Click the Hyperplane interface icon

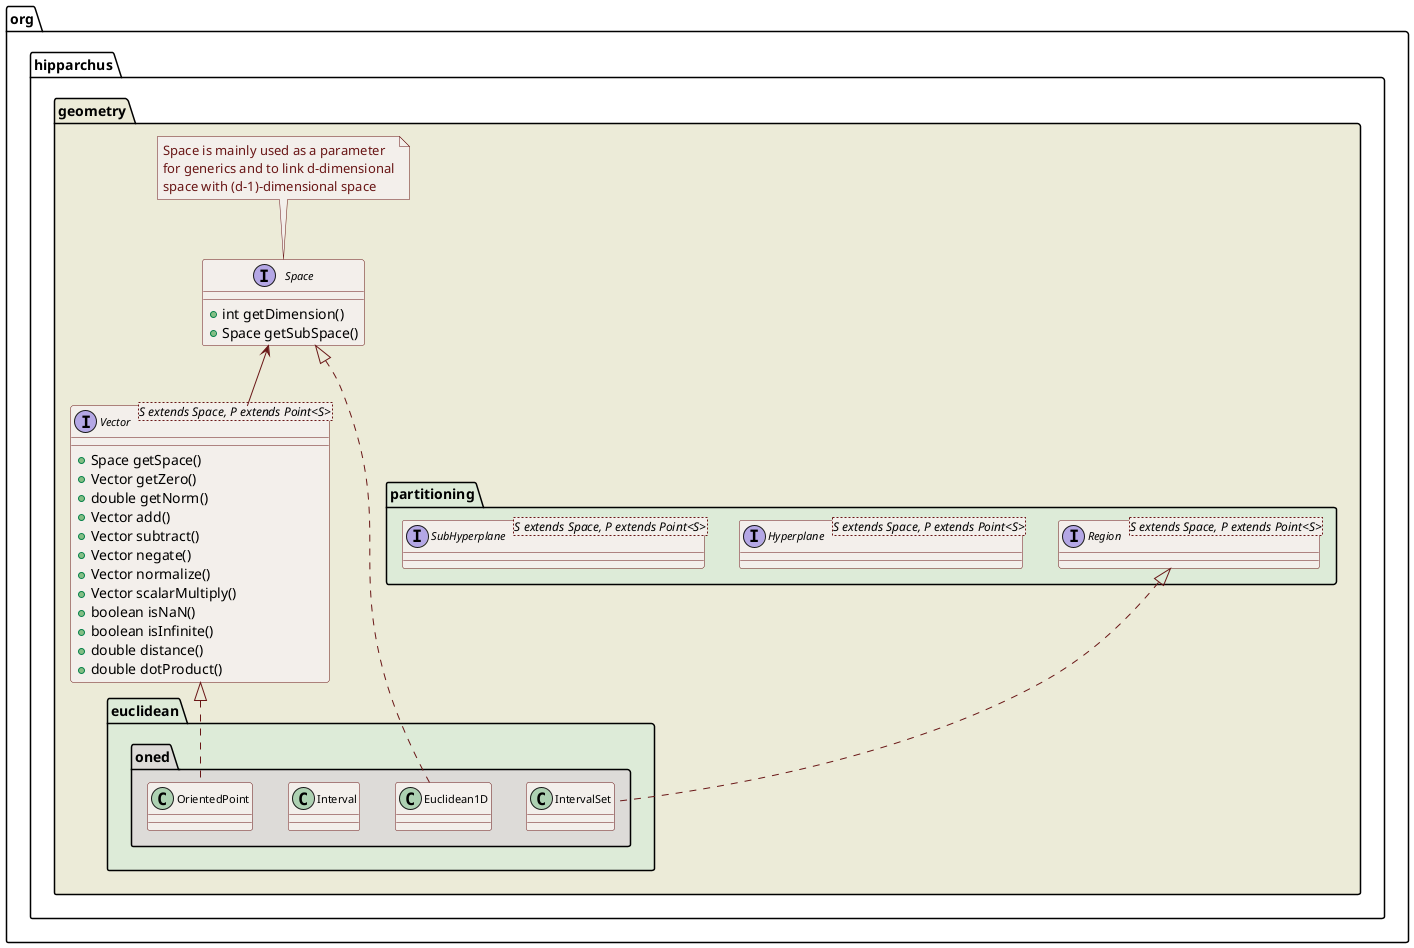coord(753,536)
